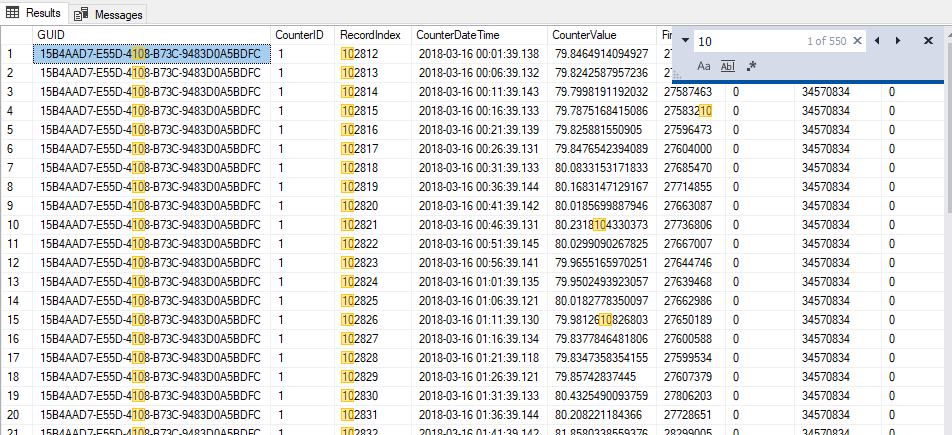Click datetime 2018-03-16 00:46:39.131
The height and width of the screenshot is (435, 952).
pyautogui.click(x=479, y=225)
